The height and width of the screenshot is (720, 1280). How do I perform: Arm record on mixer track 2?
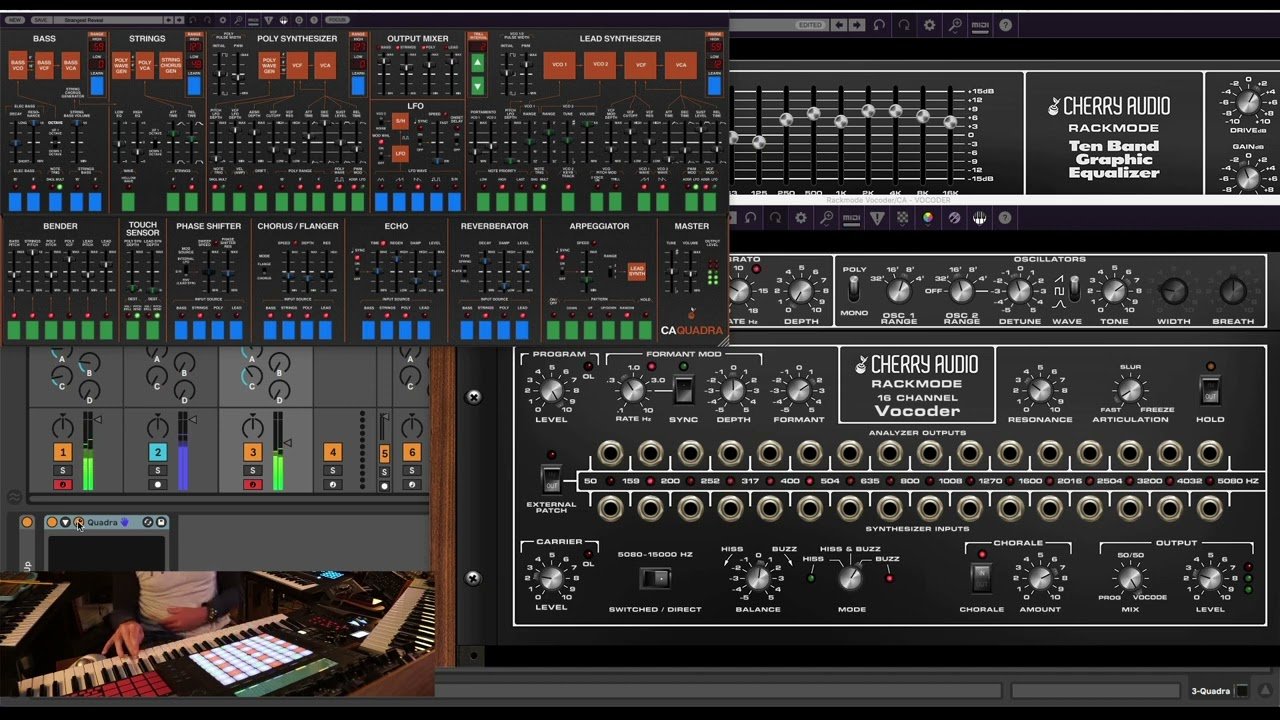click(x=157, y=485)
